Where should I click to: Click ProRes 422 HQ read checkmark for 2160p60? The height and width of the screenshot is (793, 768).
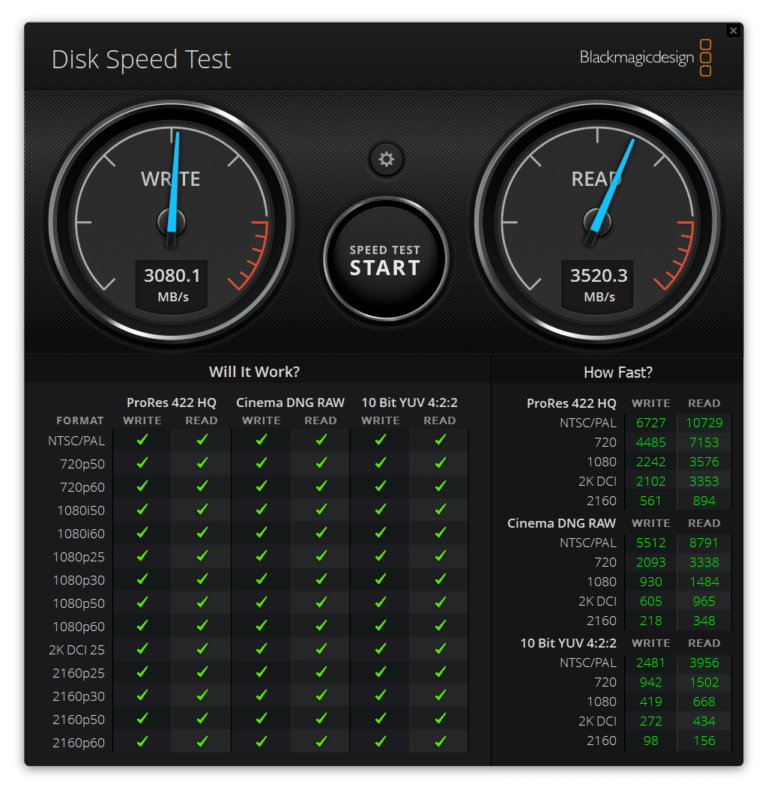click(x=202, y=742)
